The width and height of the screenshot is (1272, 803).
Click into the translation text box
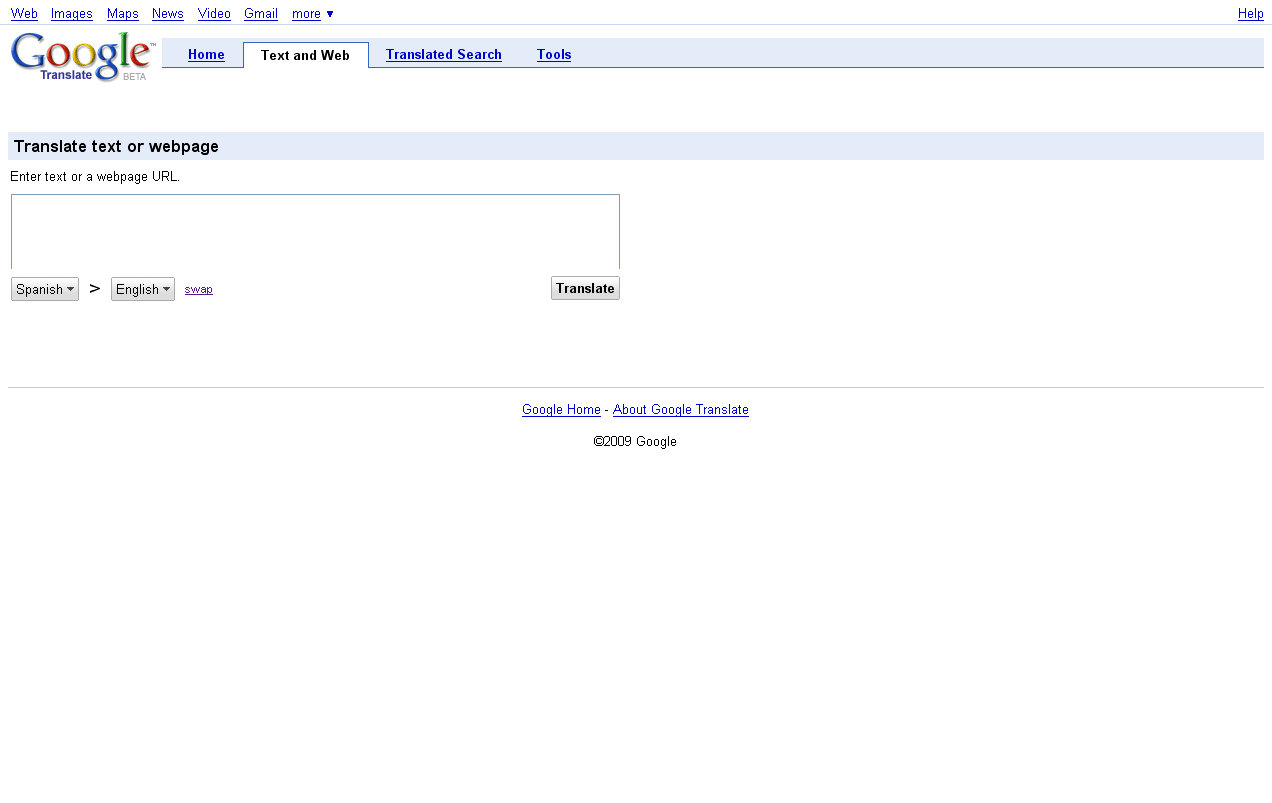(x=315, y=231)
